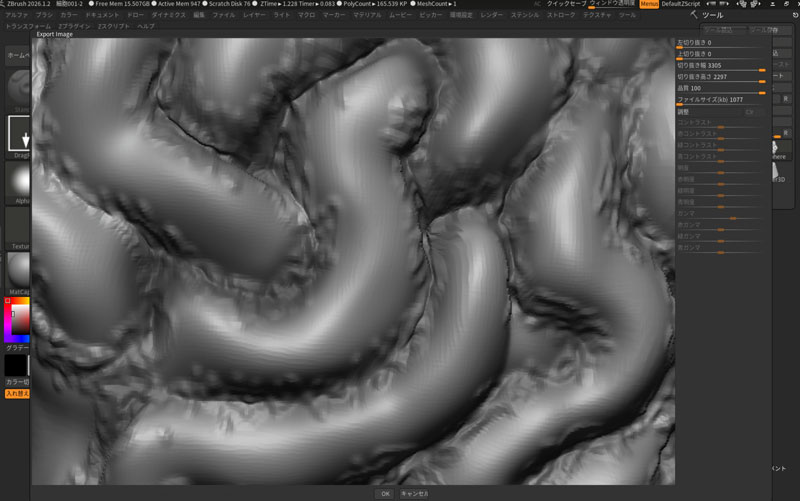Click the ツール palette dock icon
Screen dimensions: 800x501
tap(795, 15)
